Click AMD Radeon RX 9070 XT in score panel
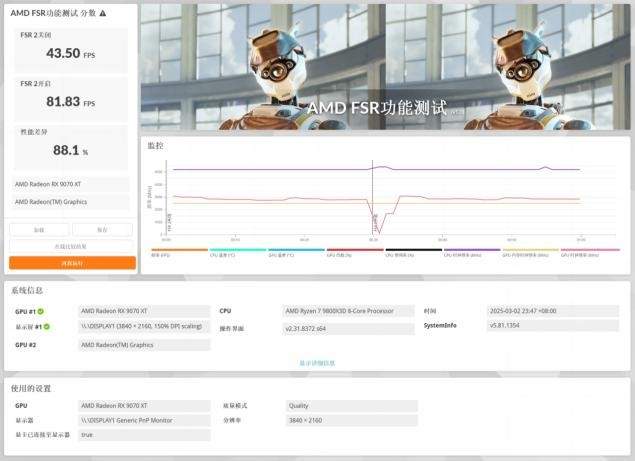 click(71, 184)
